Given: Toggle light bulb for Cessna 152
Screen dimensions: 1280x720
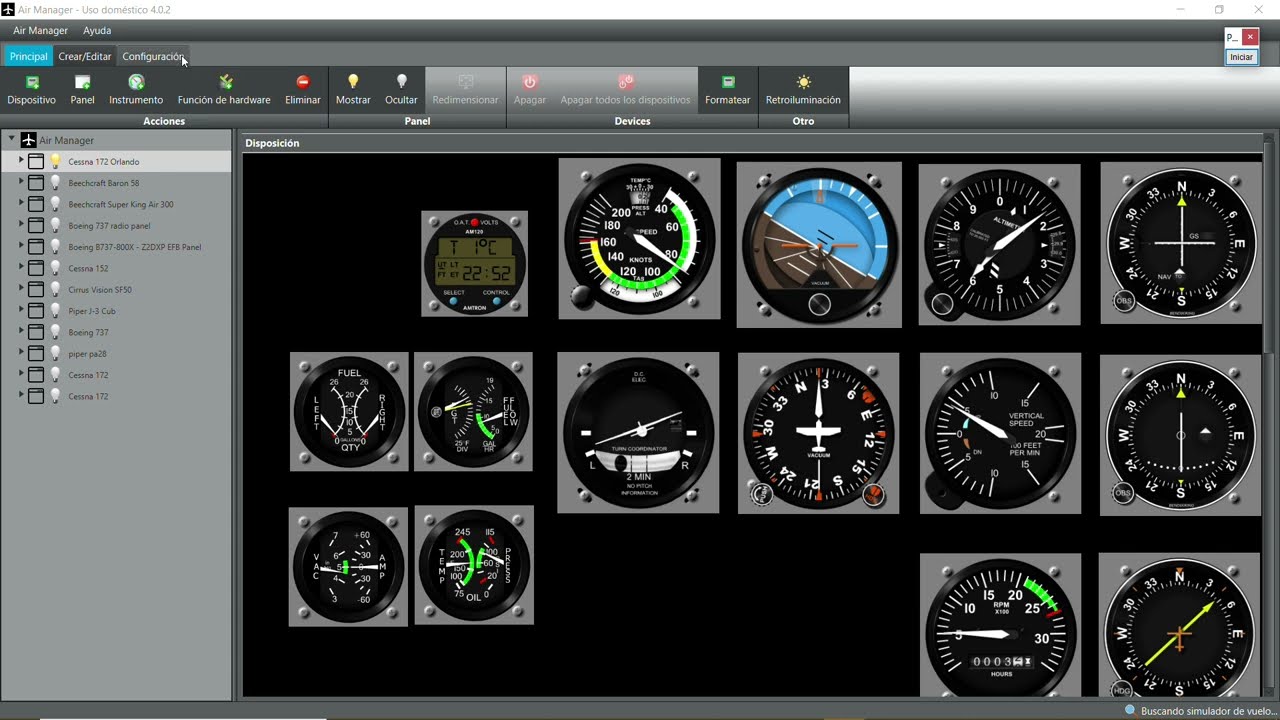Looking at the screenshot, I should [x=56, y=268].
